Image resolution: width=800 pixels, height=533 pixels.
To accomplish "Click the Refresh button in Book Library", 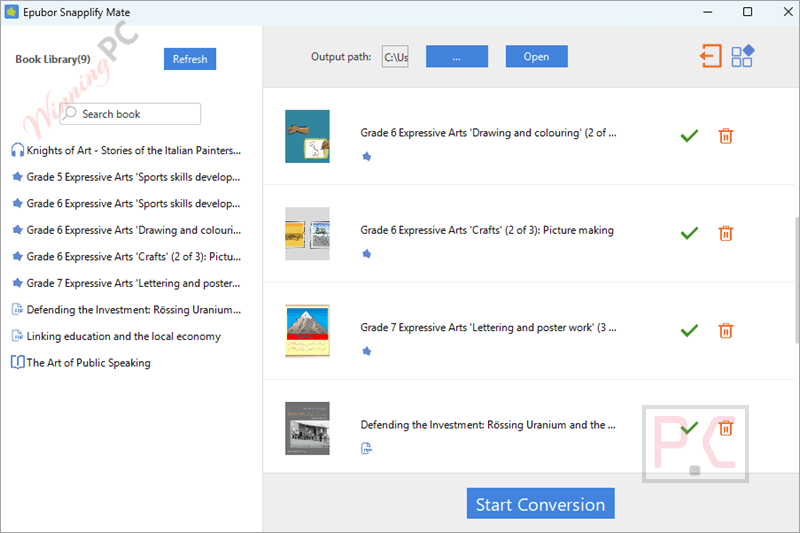I will click(190, 59).
